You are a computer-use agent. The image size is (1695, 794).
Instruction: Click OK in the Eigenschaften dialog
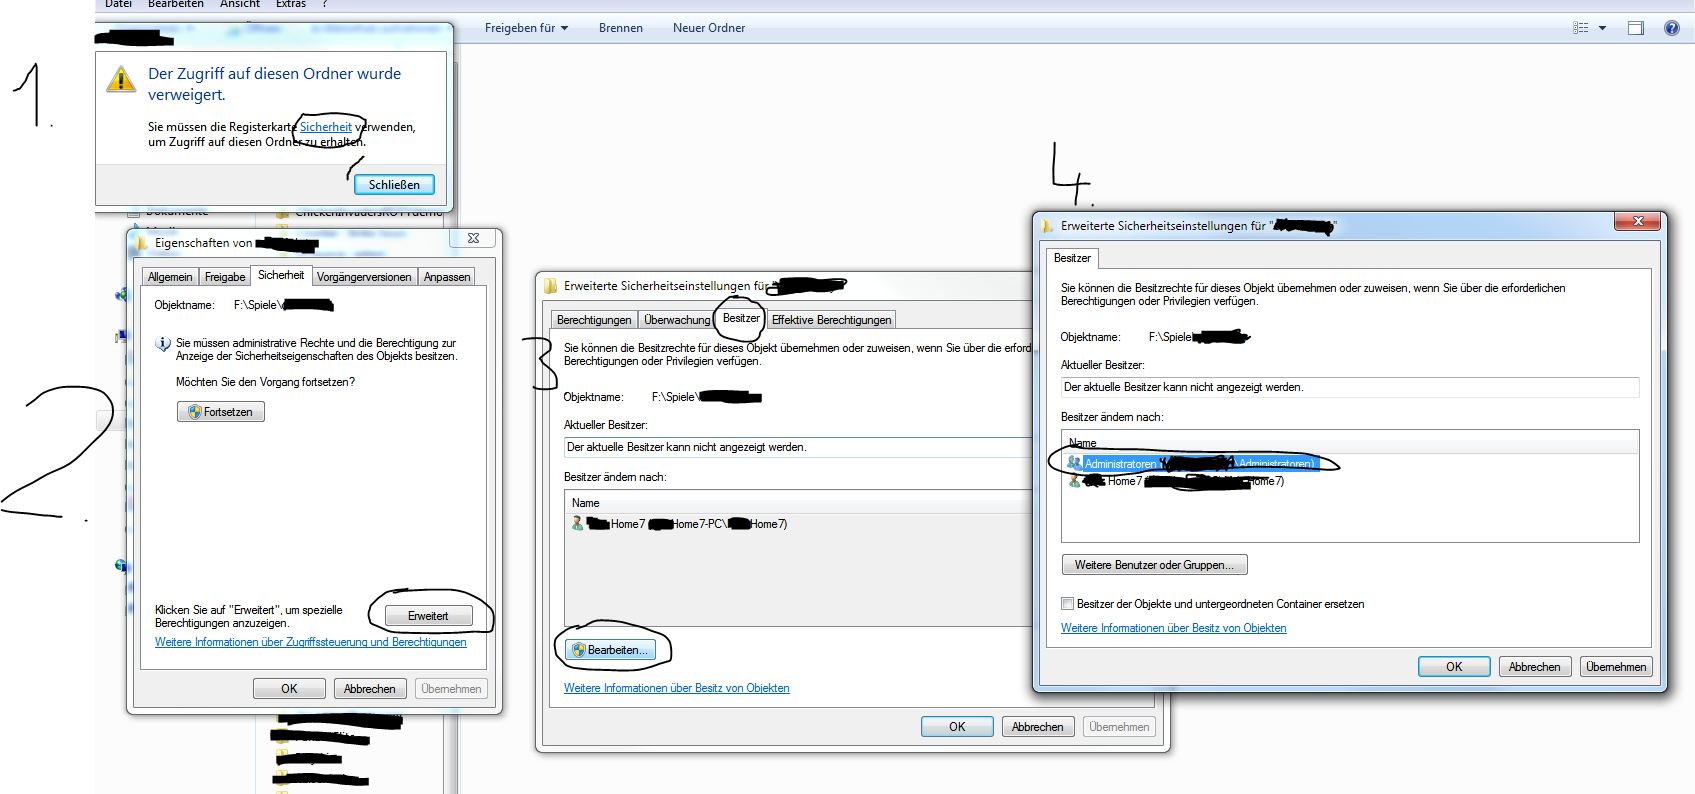tap(289, 688)
